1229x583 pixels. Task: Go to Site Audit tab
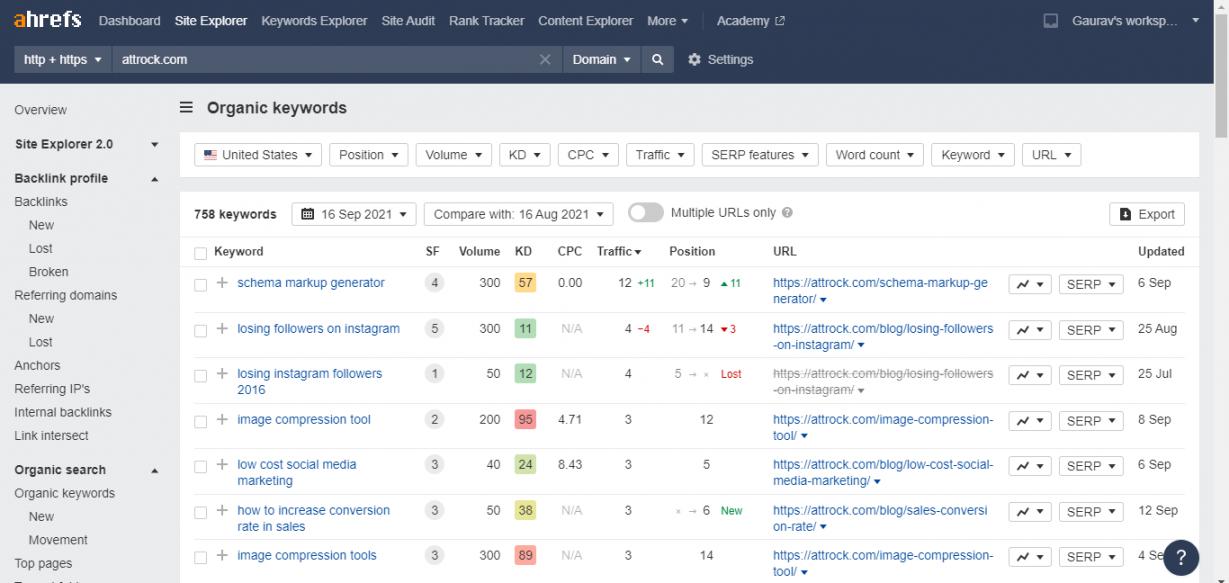(408, 21)
